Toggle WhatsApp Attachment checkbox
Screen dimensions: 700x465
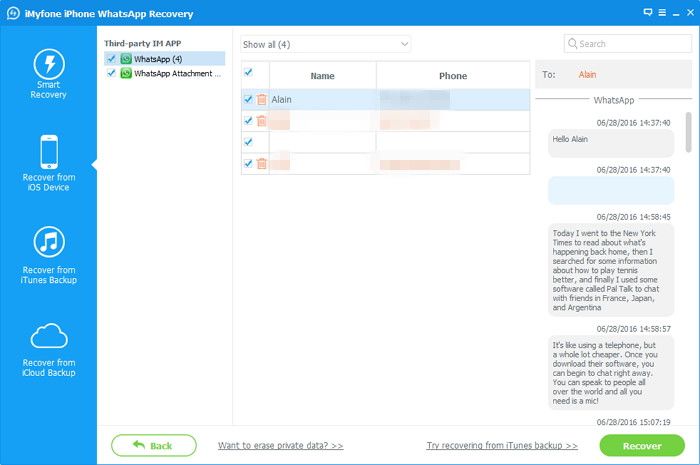point(112,73)
